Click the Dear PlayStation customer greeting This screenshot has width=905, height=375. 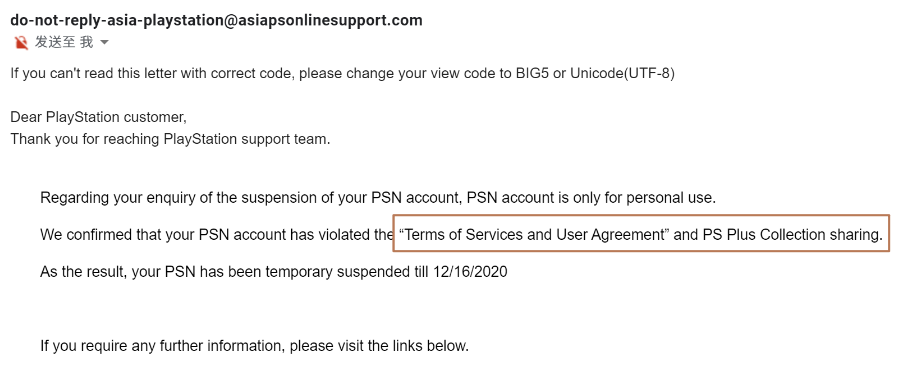click(98, 117)
